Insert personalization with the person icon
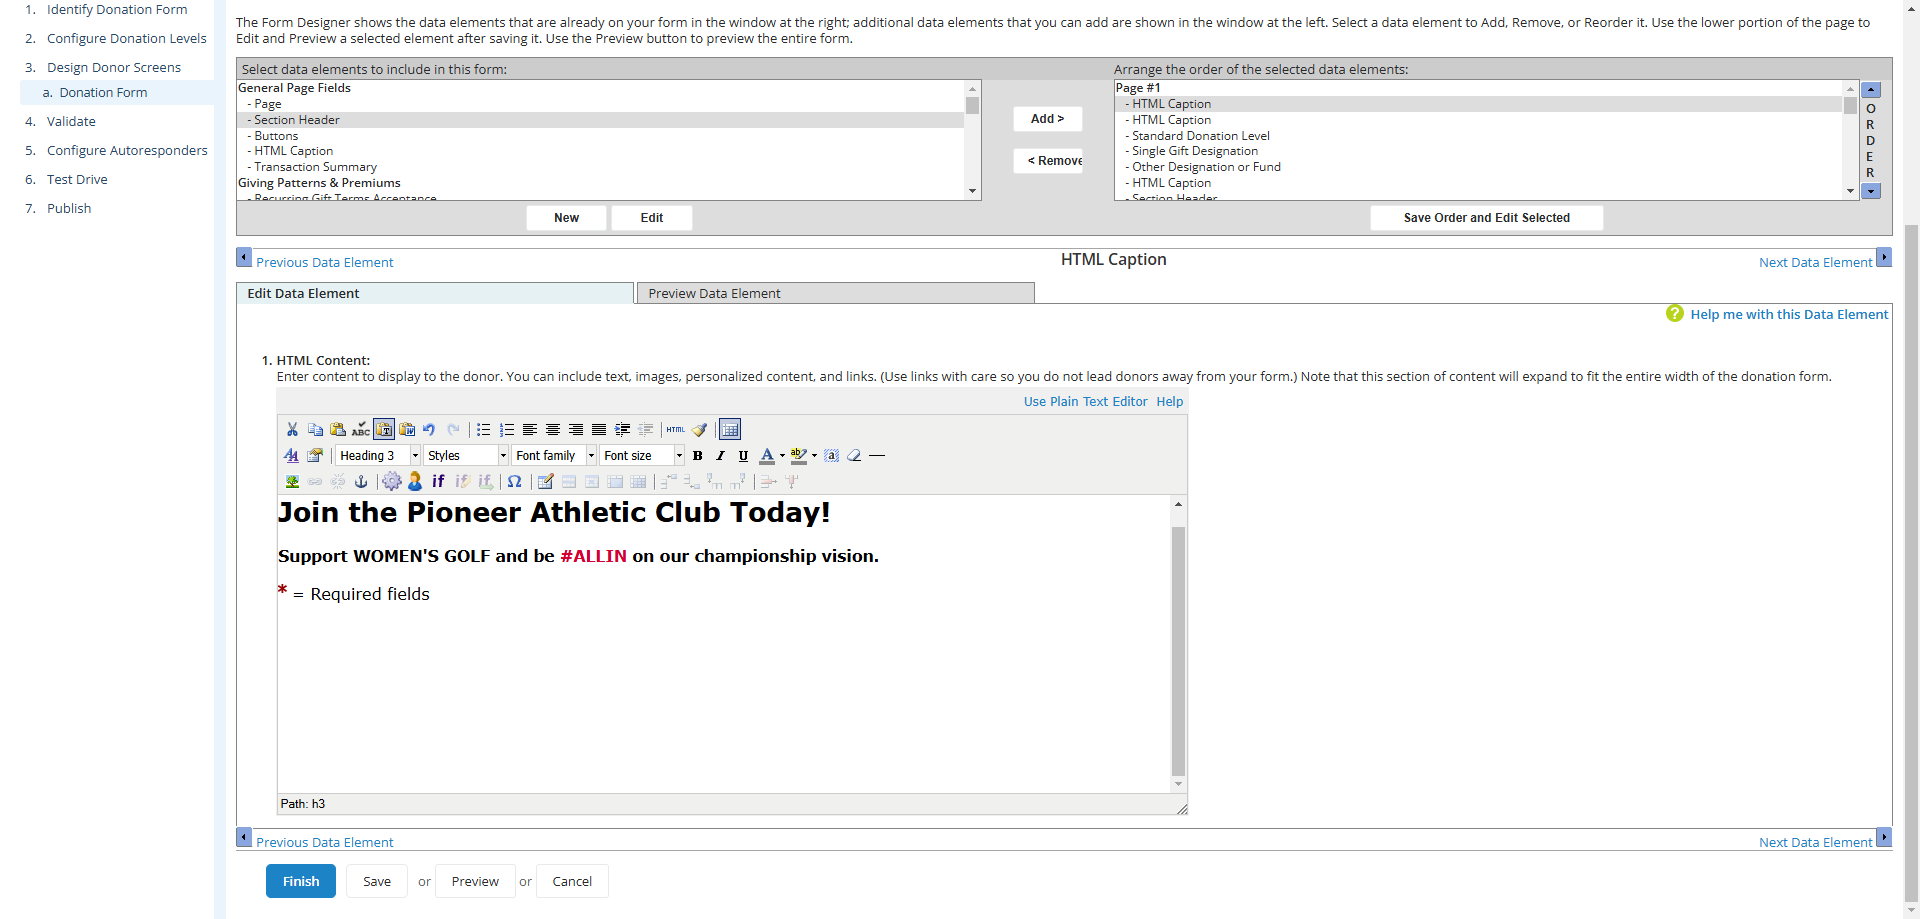 415,481
